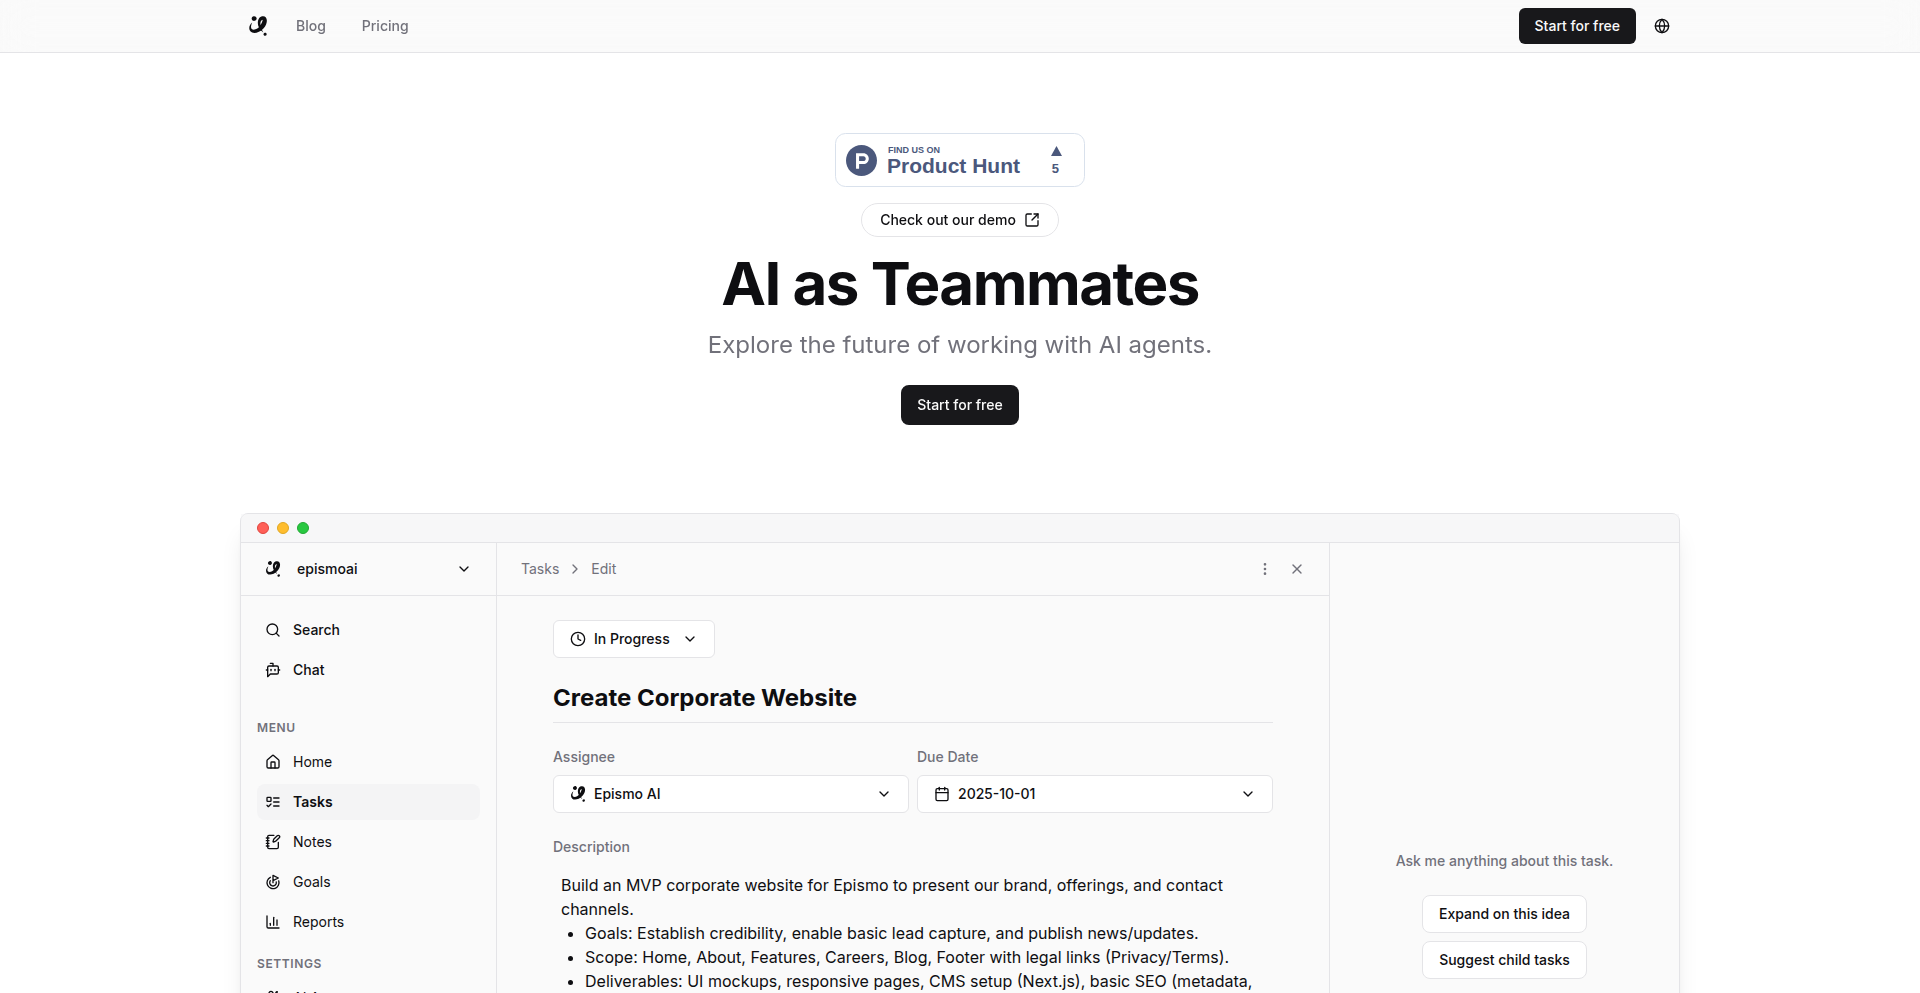This screenshot has height=993, width=1920.
Task: Click the Suggest child tasks suggestion
Action: click(1504, 960)
